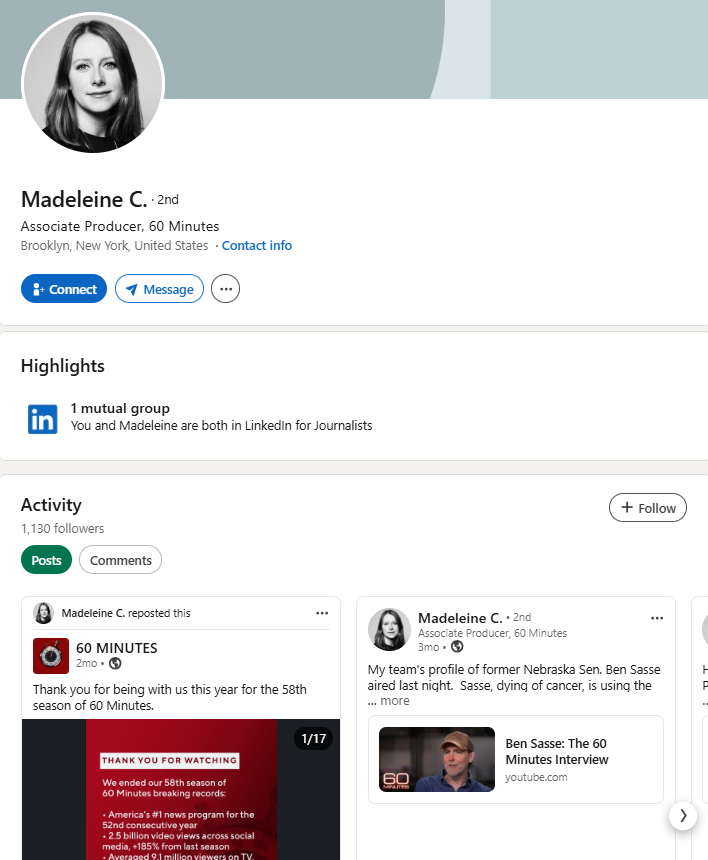This screenshot has width=708, height=860.
Task: Click Madeleine's small avatar on the reposted post
Action: click(x=43, y=613)
